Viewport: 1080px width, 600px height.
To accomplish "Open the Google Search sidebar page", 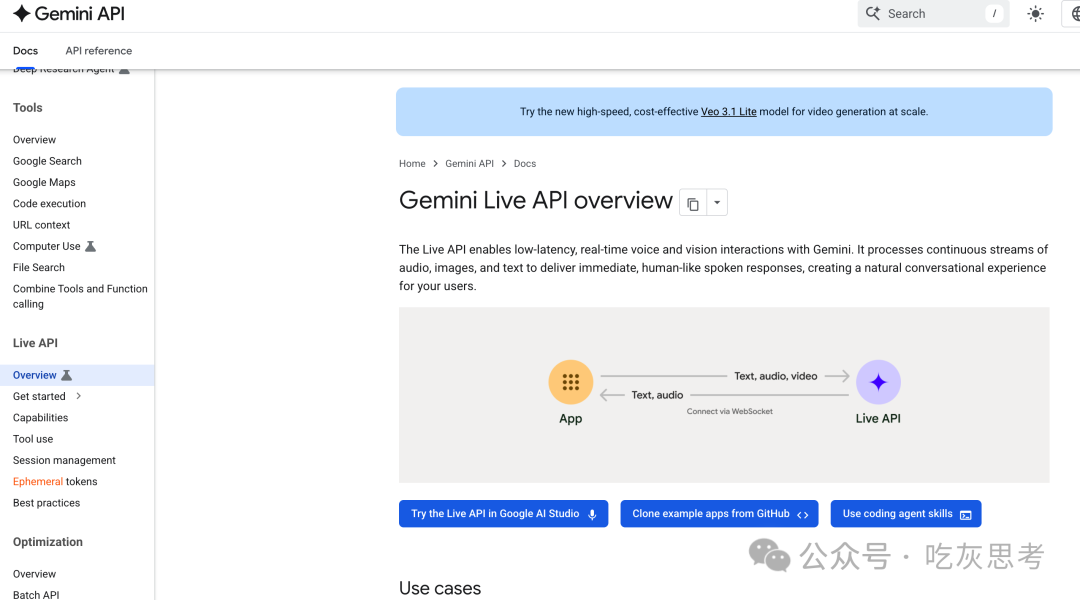I will 48,161.
